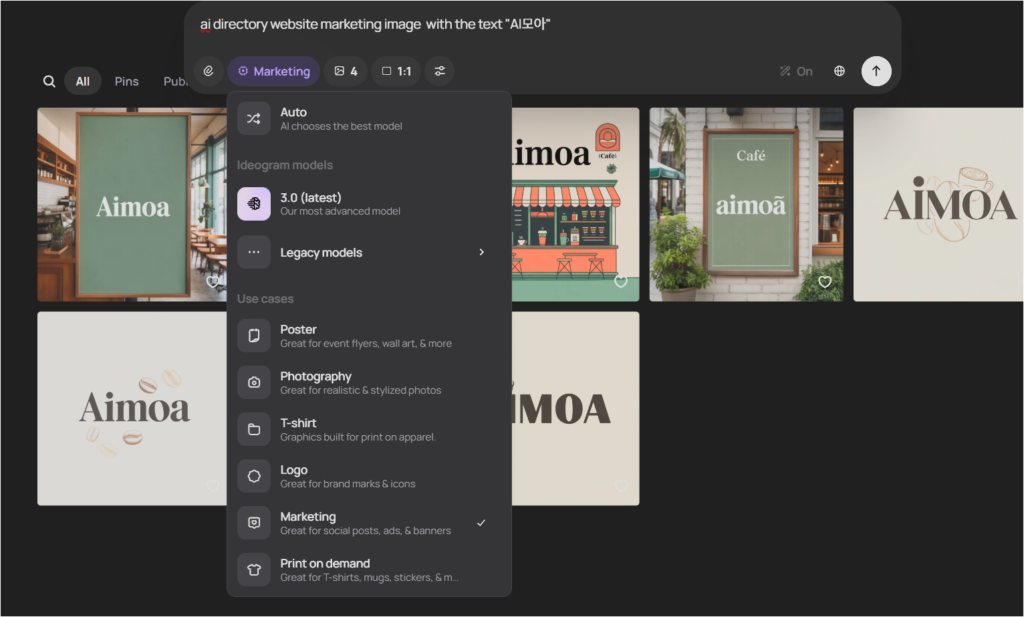Select the checked Marketing use case
This screenshot has width=1024, height=617.
pos(368,523)
